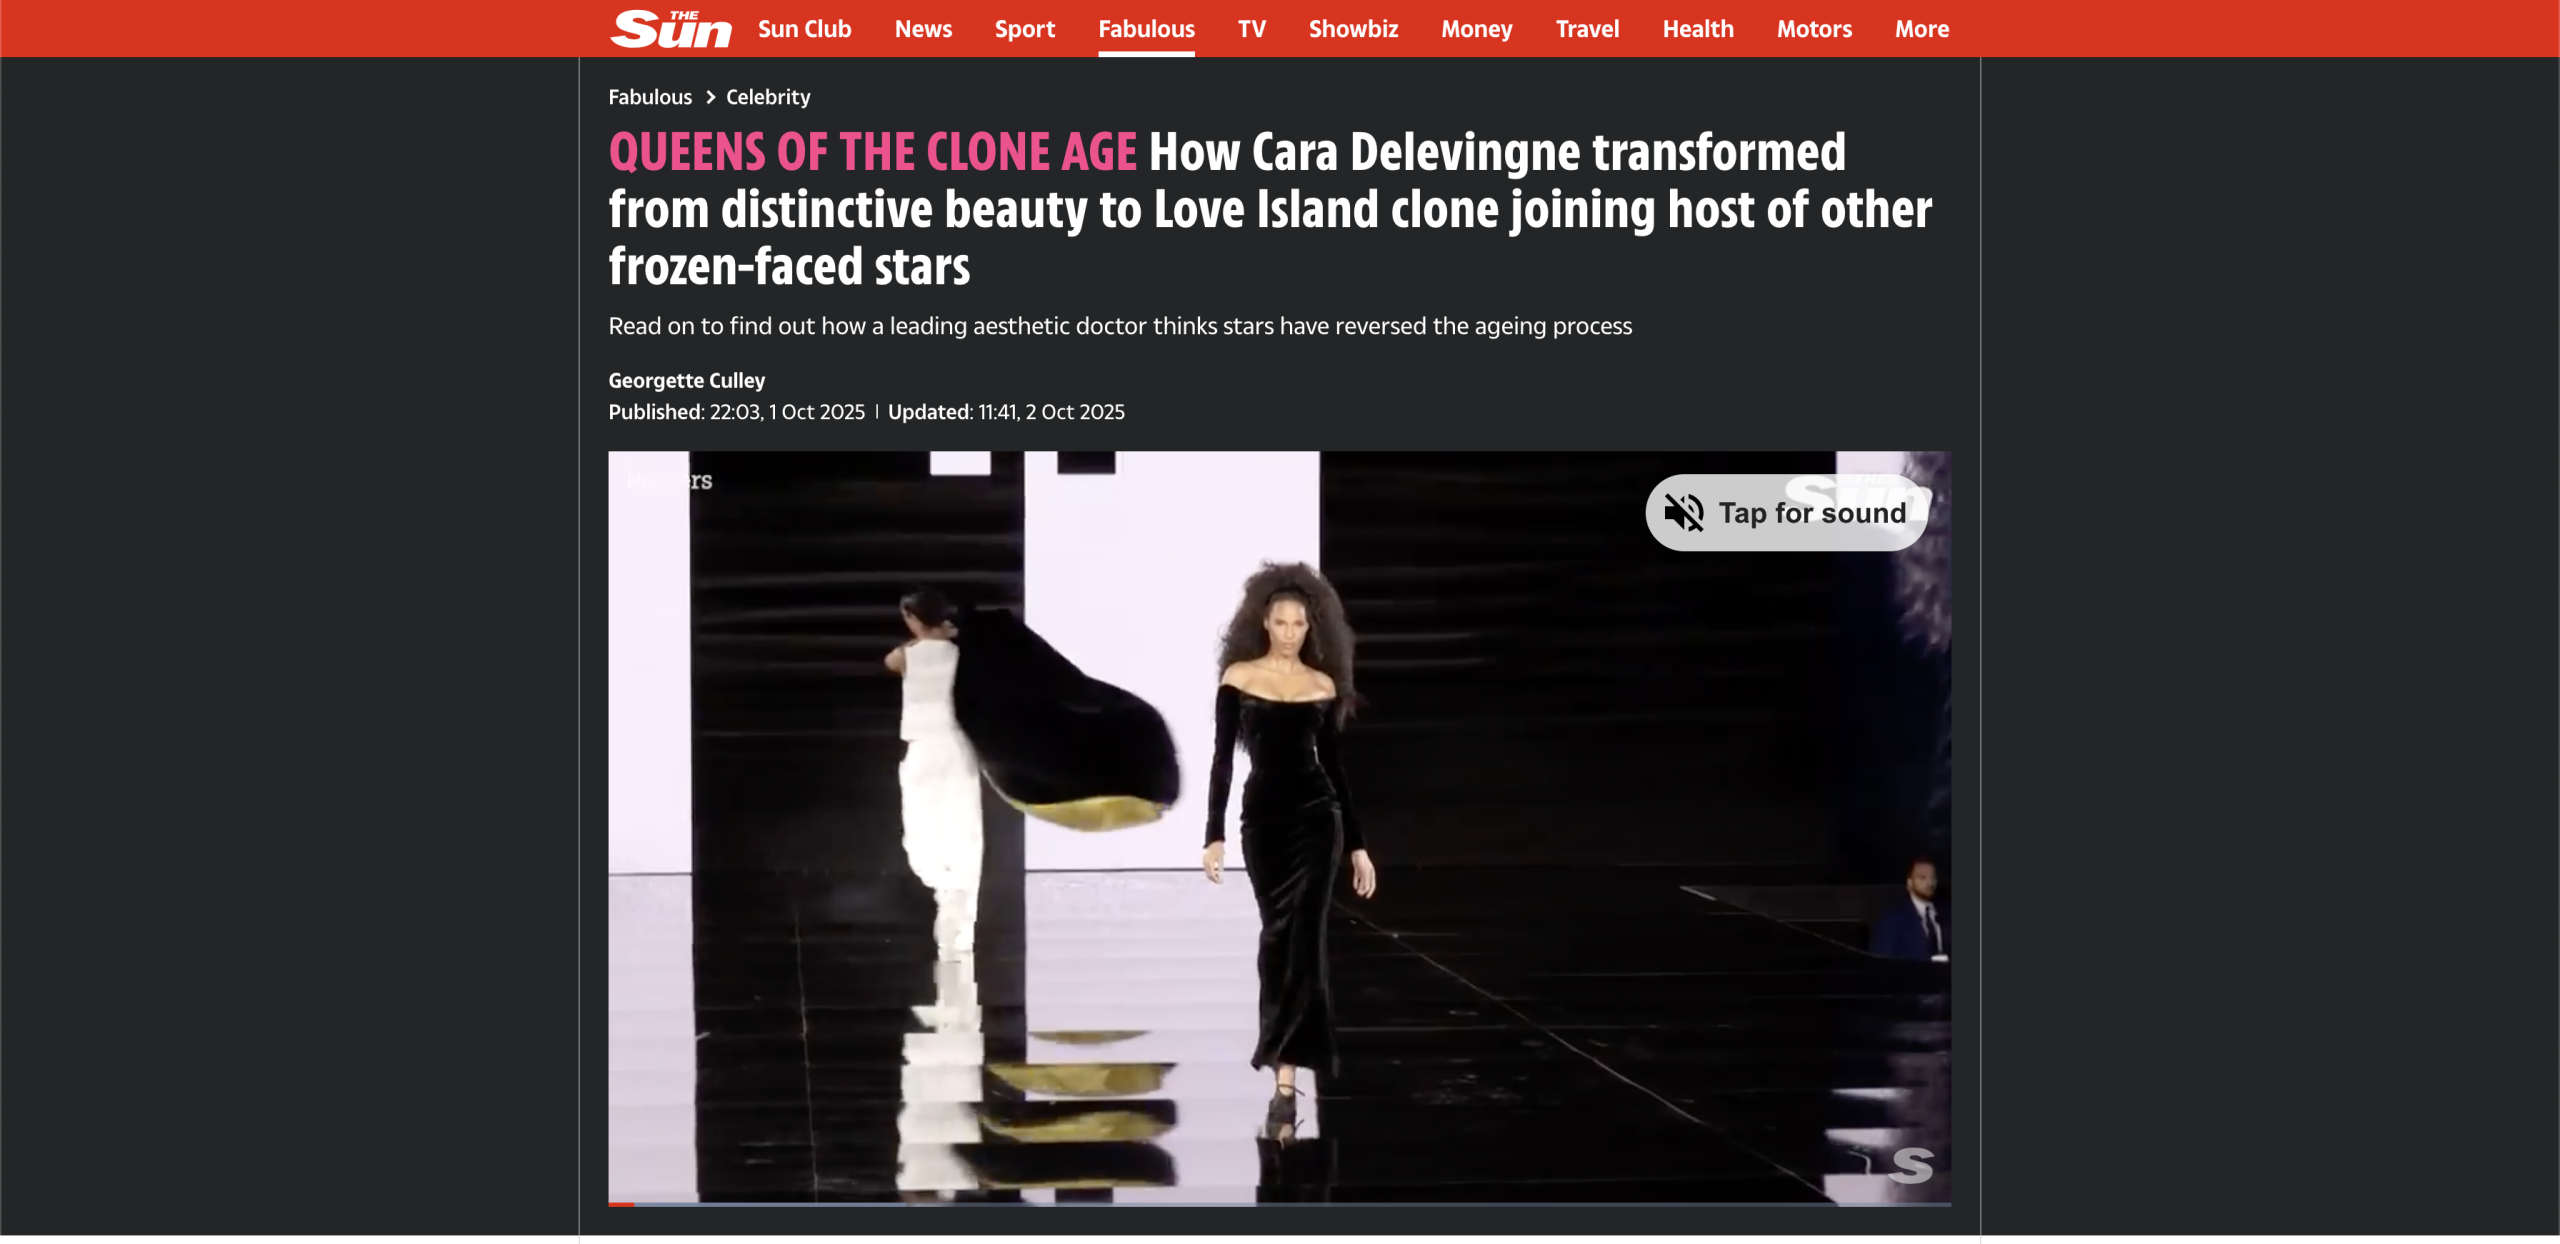Open the Sport section
The height and width of the screenshot is (1244, 2560).
(x=1024, y=29)
